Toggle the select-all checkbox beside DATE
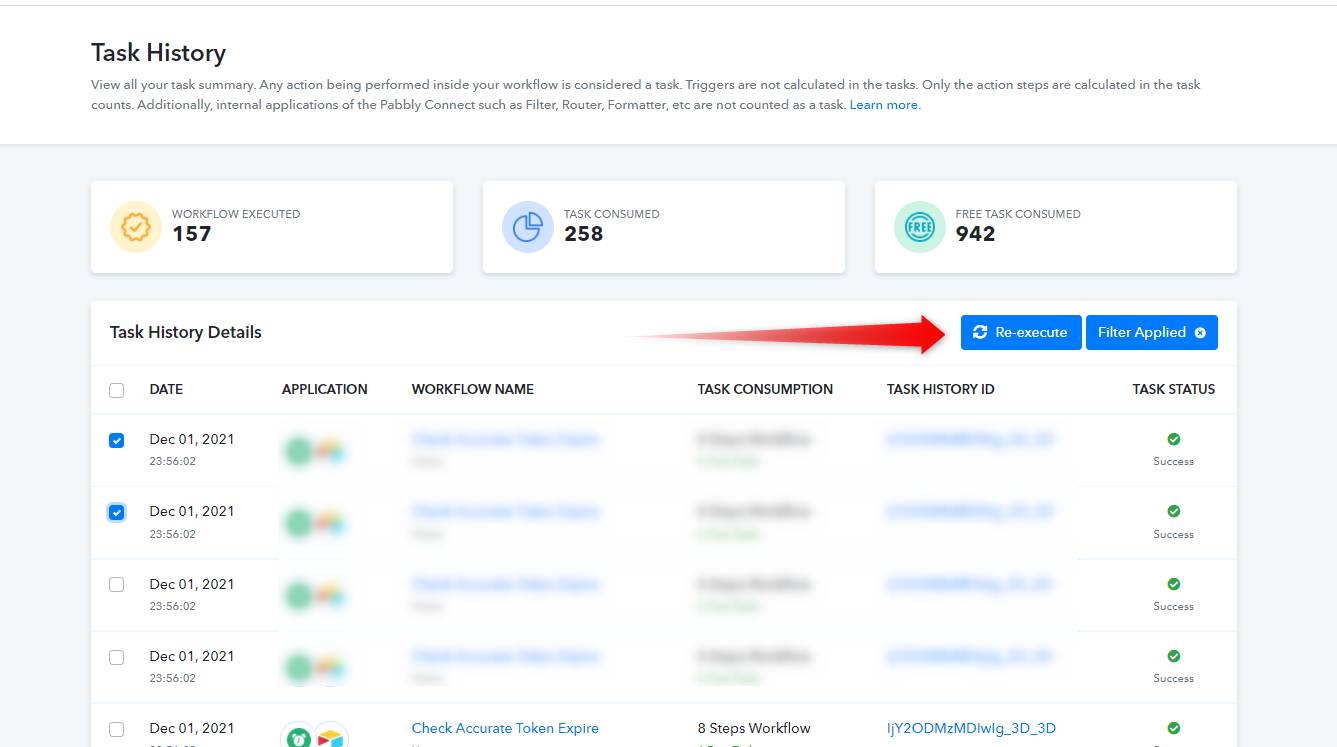 [x=117, y=390]
